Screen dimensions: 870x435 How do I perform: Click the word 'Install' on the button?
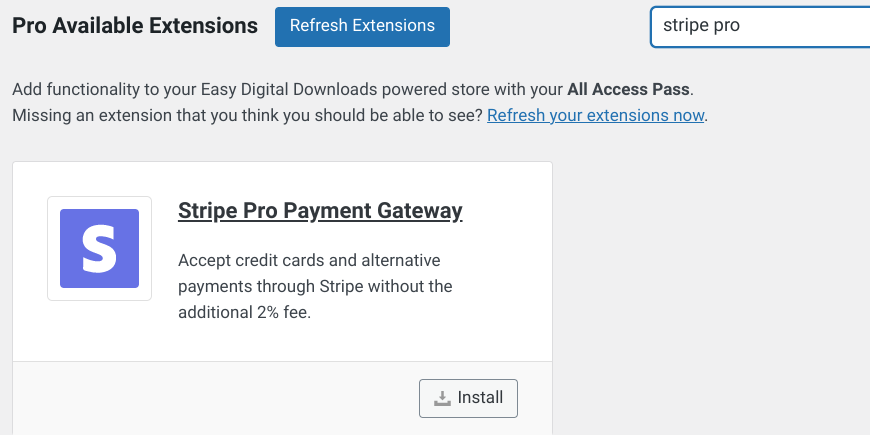pyautogui.click(x=480, y=398)
